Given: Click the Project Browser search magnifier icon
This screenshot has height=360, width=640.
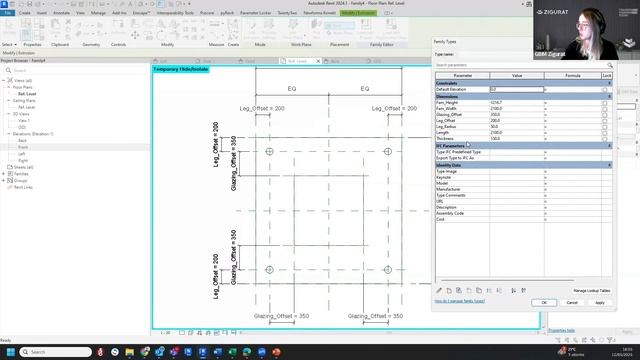Looking at the screenshot, I should [x=9, y=70].
